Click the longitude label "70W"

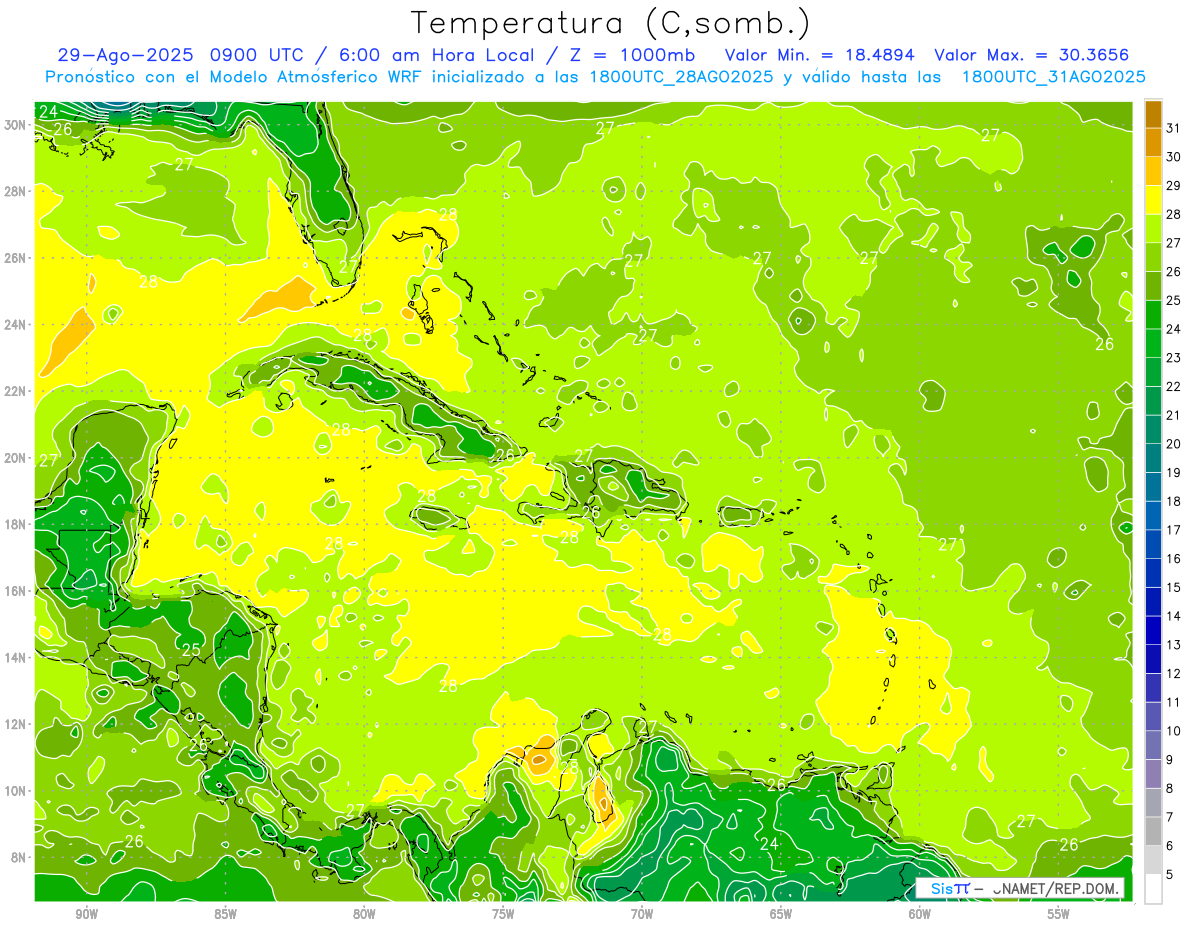[x=642, y=913]
